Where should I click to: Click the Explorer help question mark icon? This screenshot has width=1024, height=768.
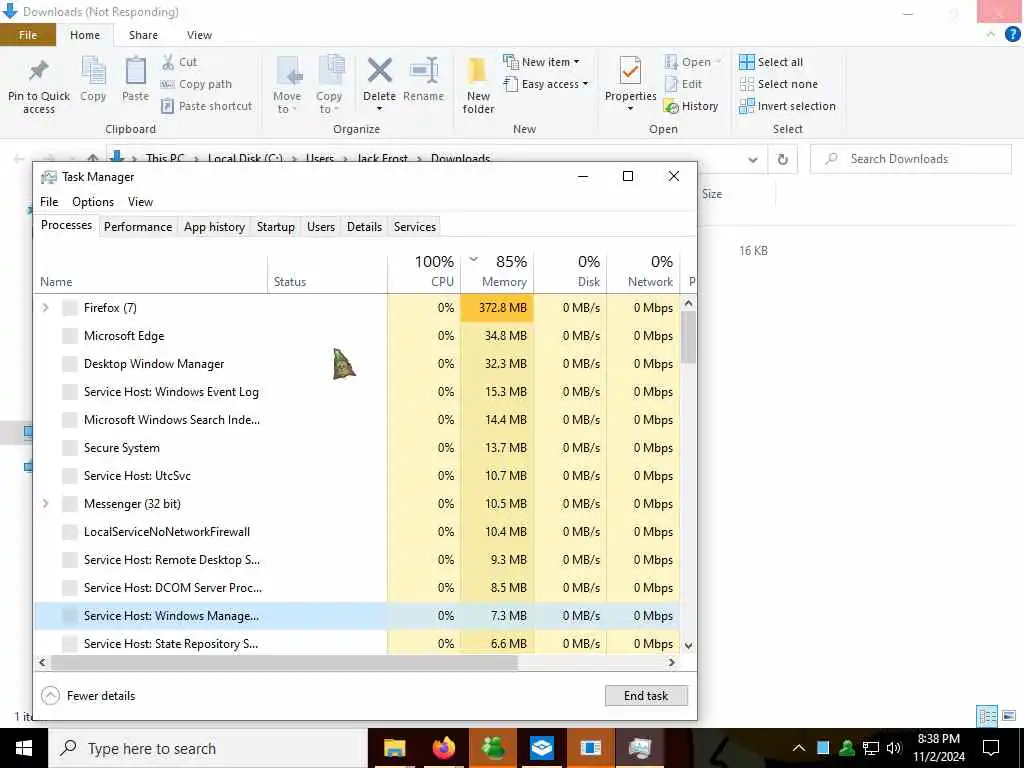(x=1012, y=35)
